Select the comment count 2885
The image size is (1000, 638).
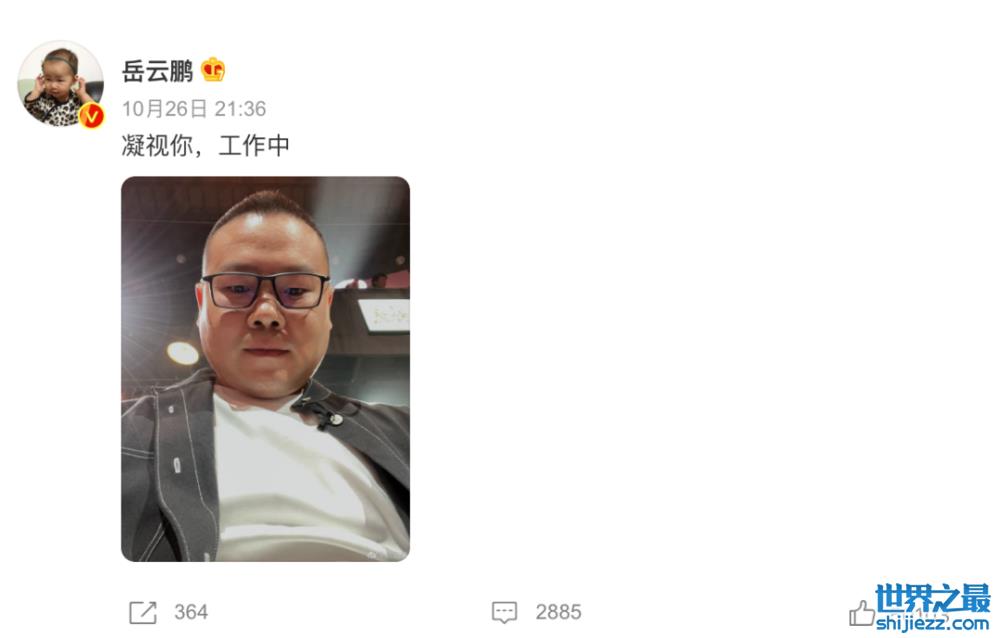pyautogui.click(x=558, y=612)
